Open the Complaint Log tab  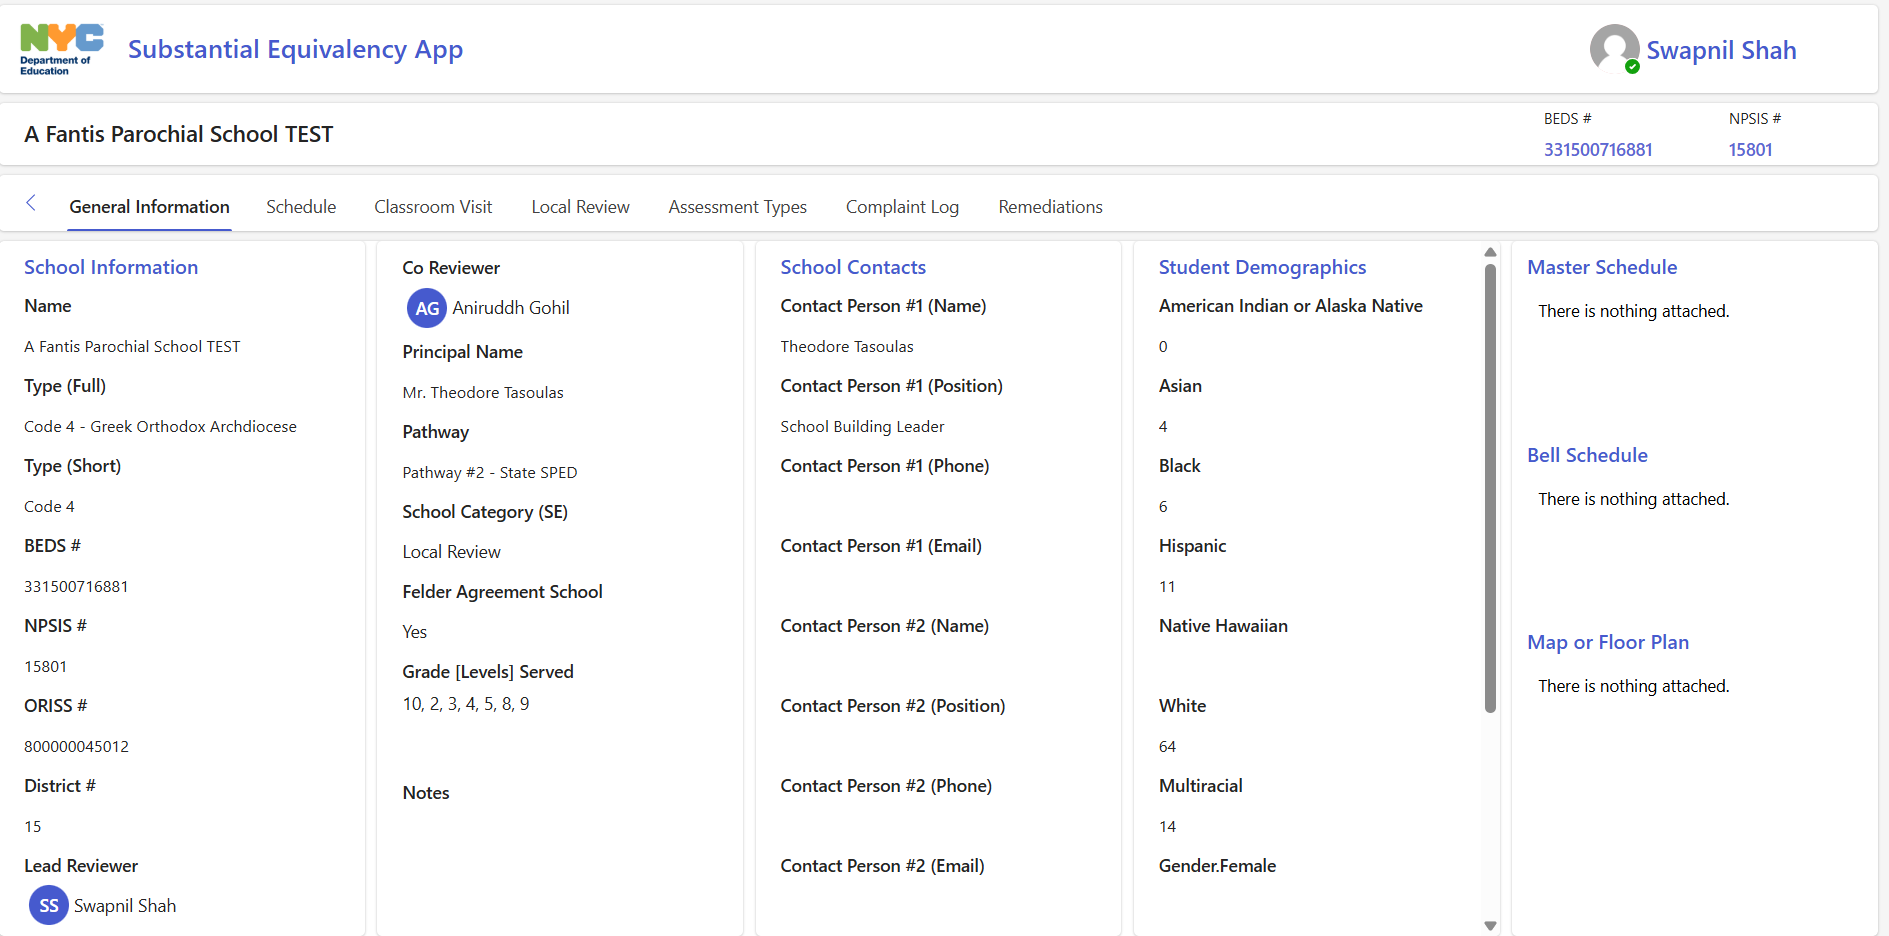click(902, 207)
